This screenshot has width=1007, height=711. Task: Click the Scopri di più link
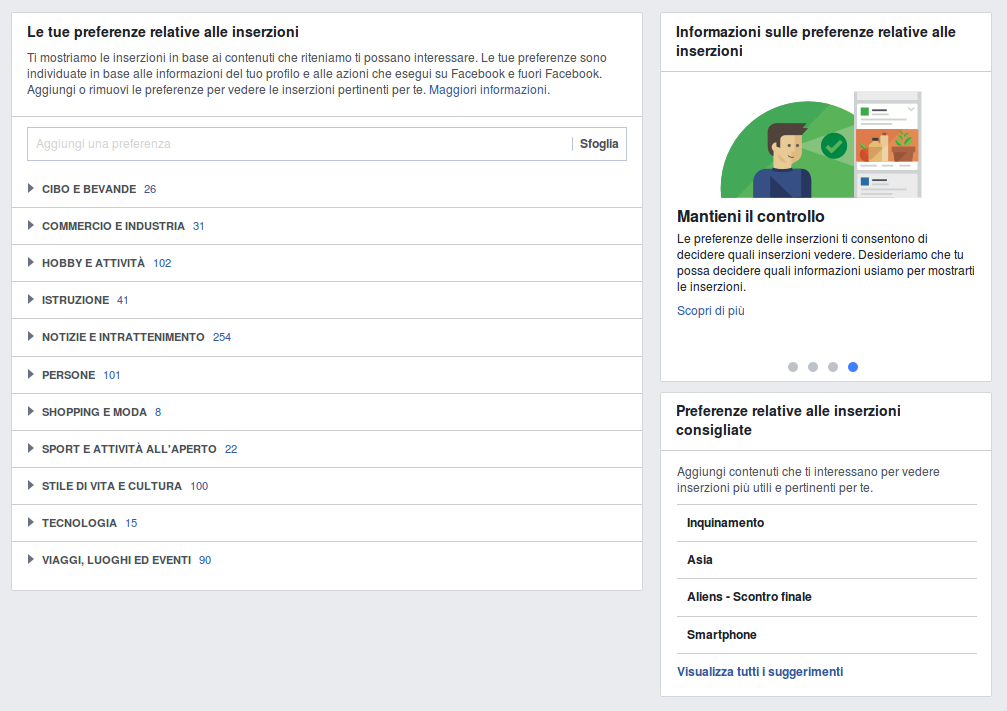(x=710, y=311)
